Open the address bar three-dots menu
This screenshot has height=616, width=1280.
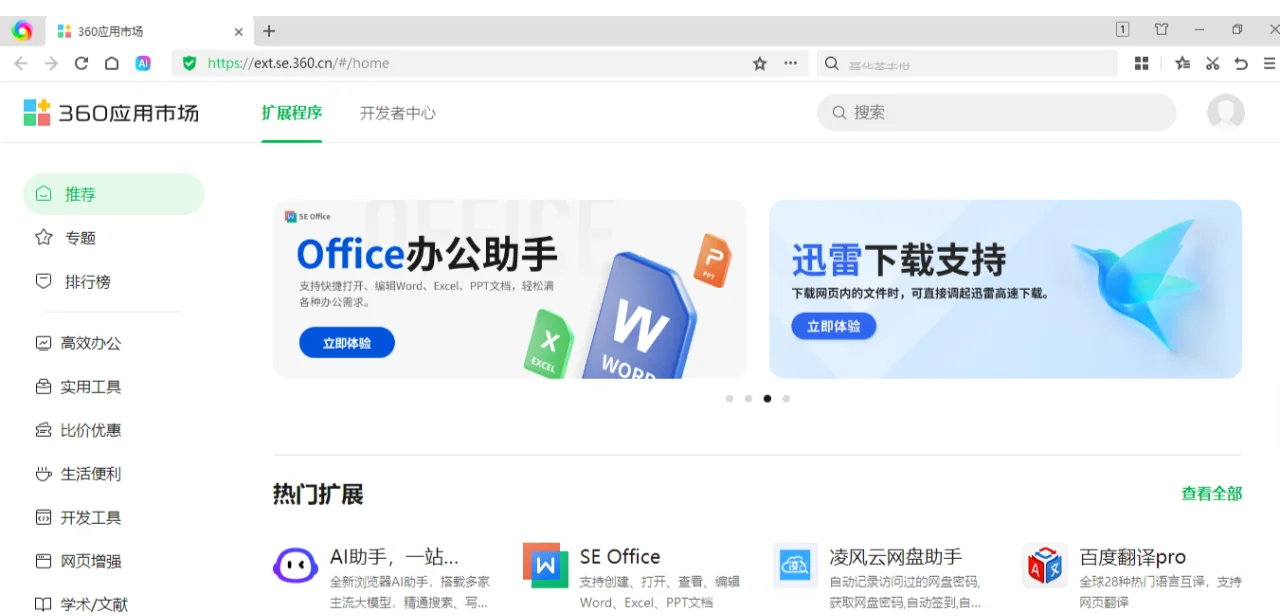[790, 63]
